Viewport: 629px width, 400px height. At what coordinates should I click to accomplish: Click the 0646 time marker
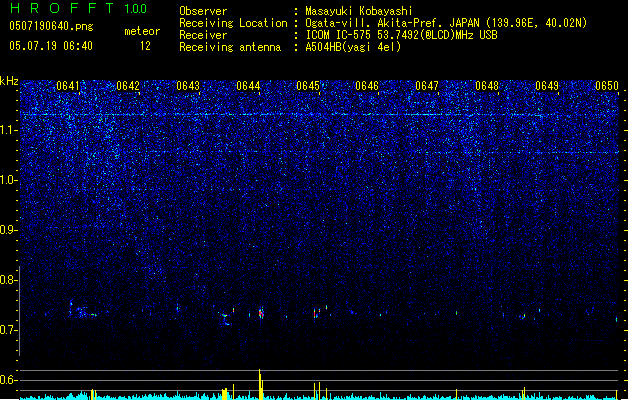click(x=367, y=86)
